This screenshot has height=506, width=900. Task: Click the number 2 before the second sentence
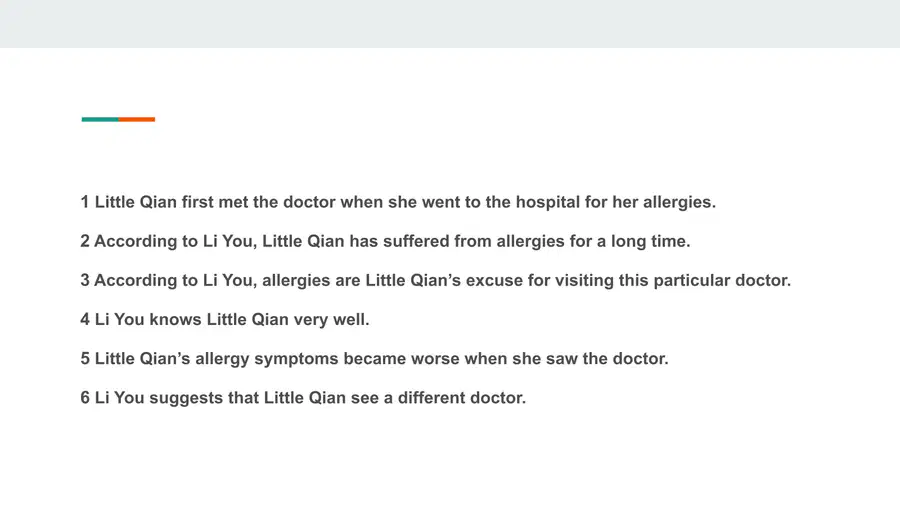pos(85,241)
